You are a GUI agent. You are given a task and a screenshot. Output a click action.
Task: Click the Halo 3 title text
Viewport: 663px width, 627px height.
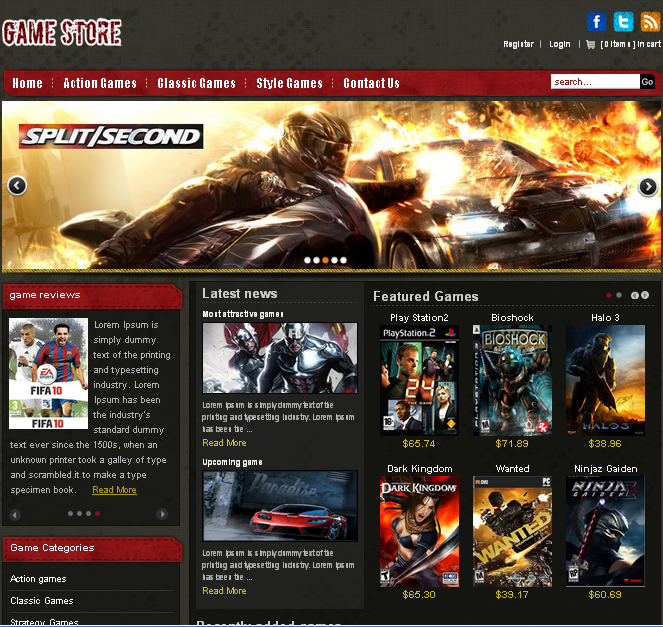point(605,318)
